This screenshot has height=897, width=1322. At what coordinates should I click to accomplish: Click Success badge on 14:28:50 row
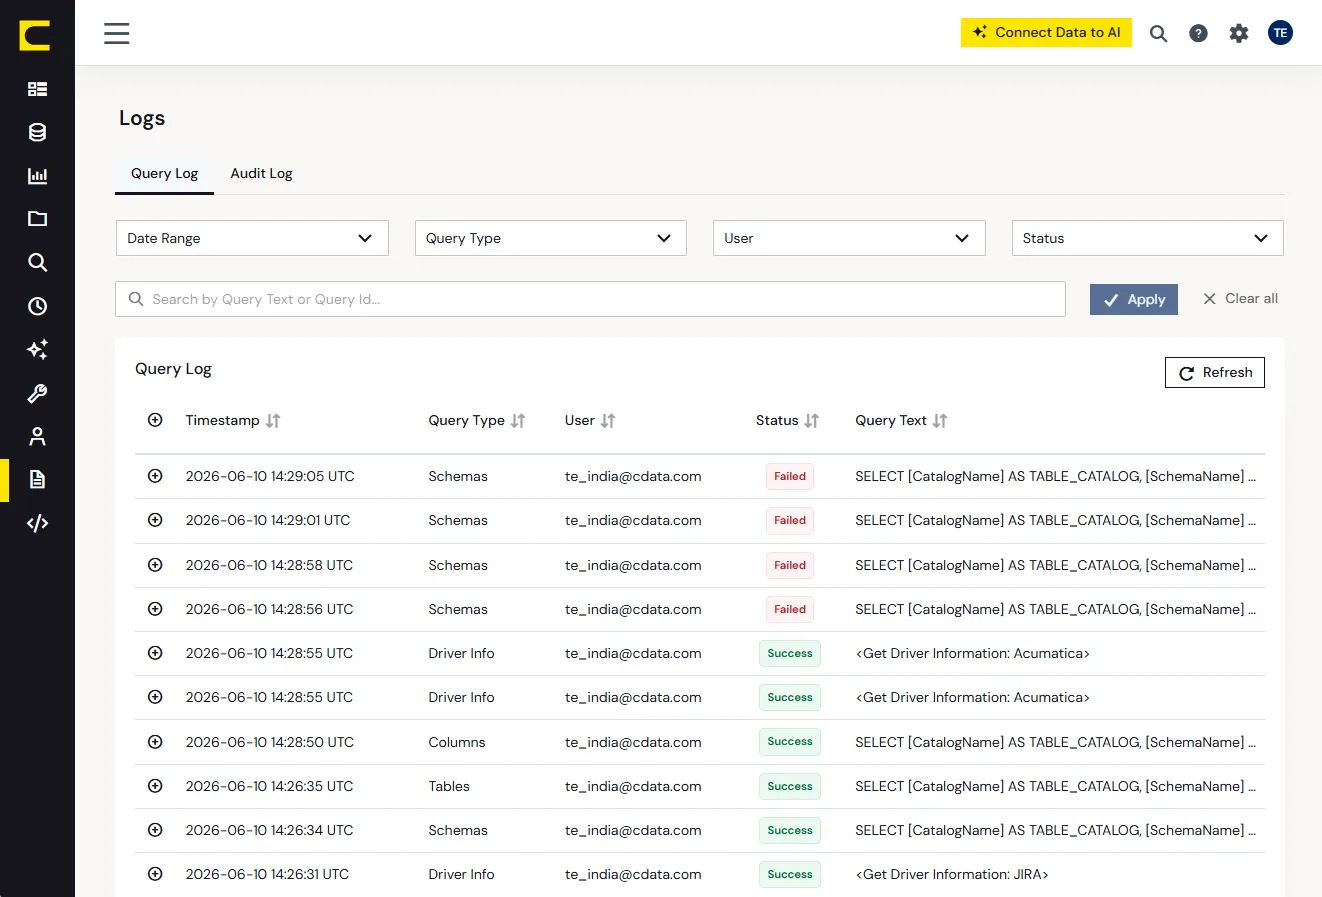click(790, 742)
